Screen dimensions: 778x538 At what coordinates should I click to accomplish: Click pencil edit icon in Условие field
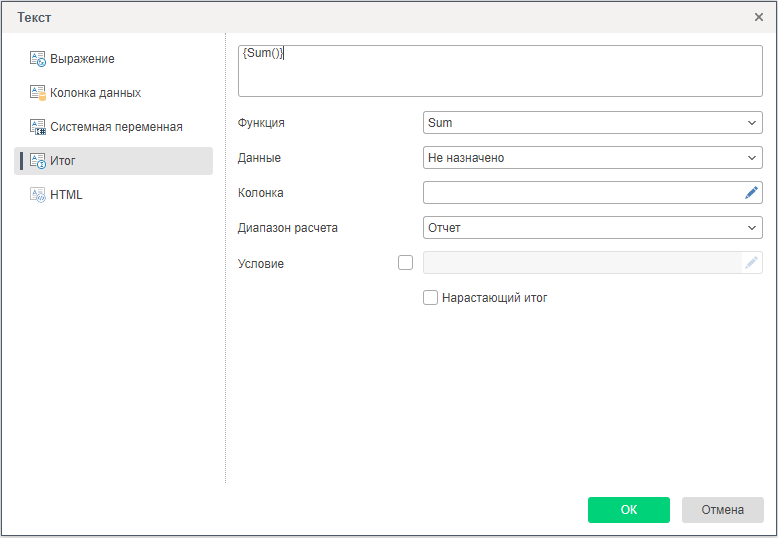(751, 263)
